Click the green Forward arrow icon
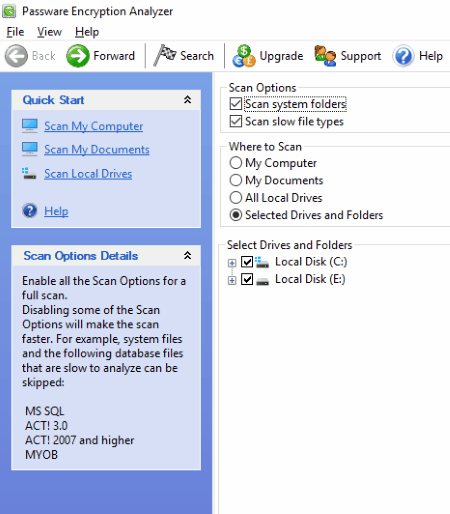The width and height of the screenshot is (450, 514). click(78, 56)
